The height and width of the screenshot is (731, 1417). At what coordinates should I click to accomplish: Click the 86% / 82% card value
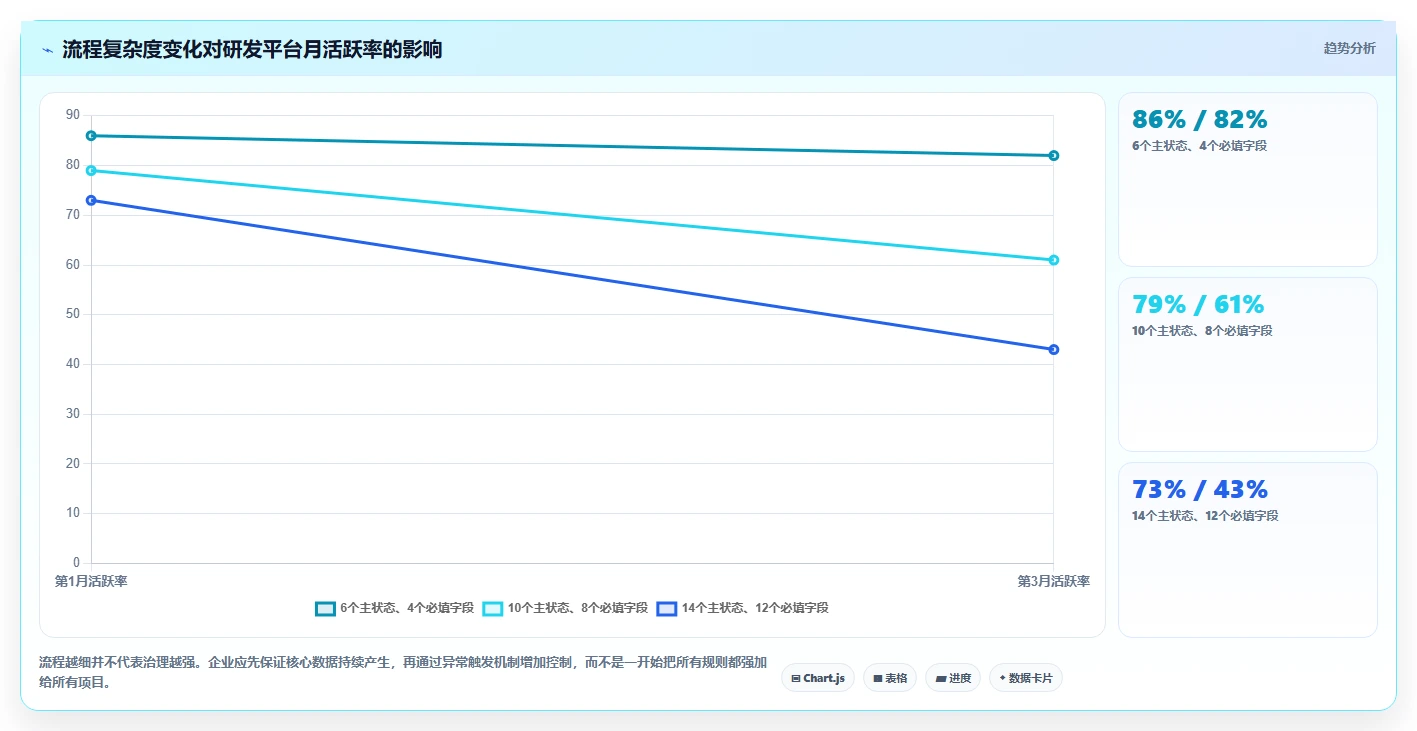[x=1200, y=120]
